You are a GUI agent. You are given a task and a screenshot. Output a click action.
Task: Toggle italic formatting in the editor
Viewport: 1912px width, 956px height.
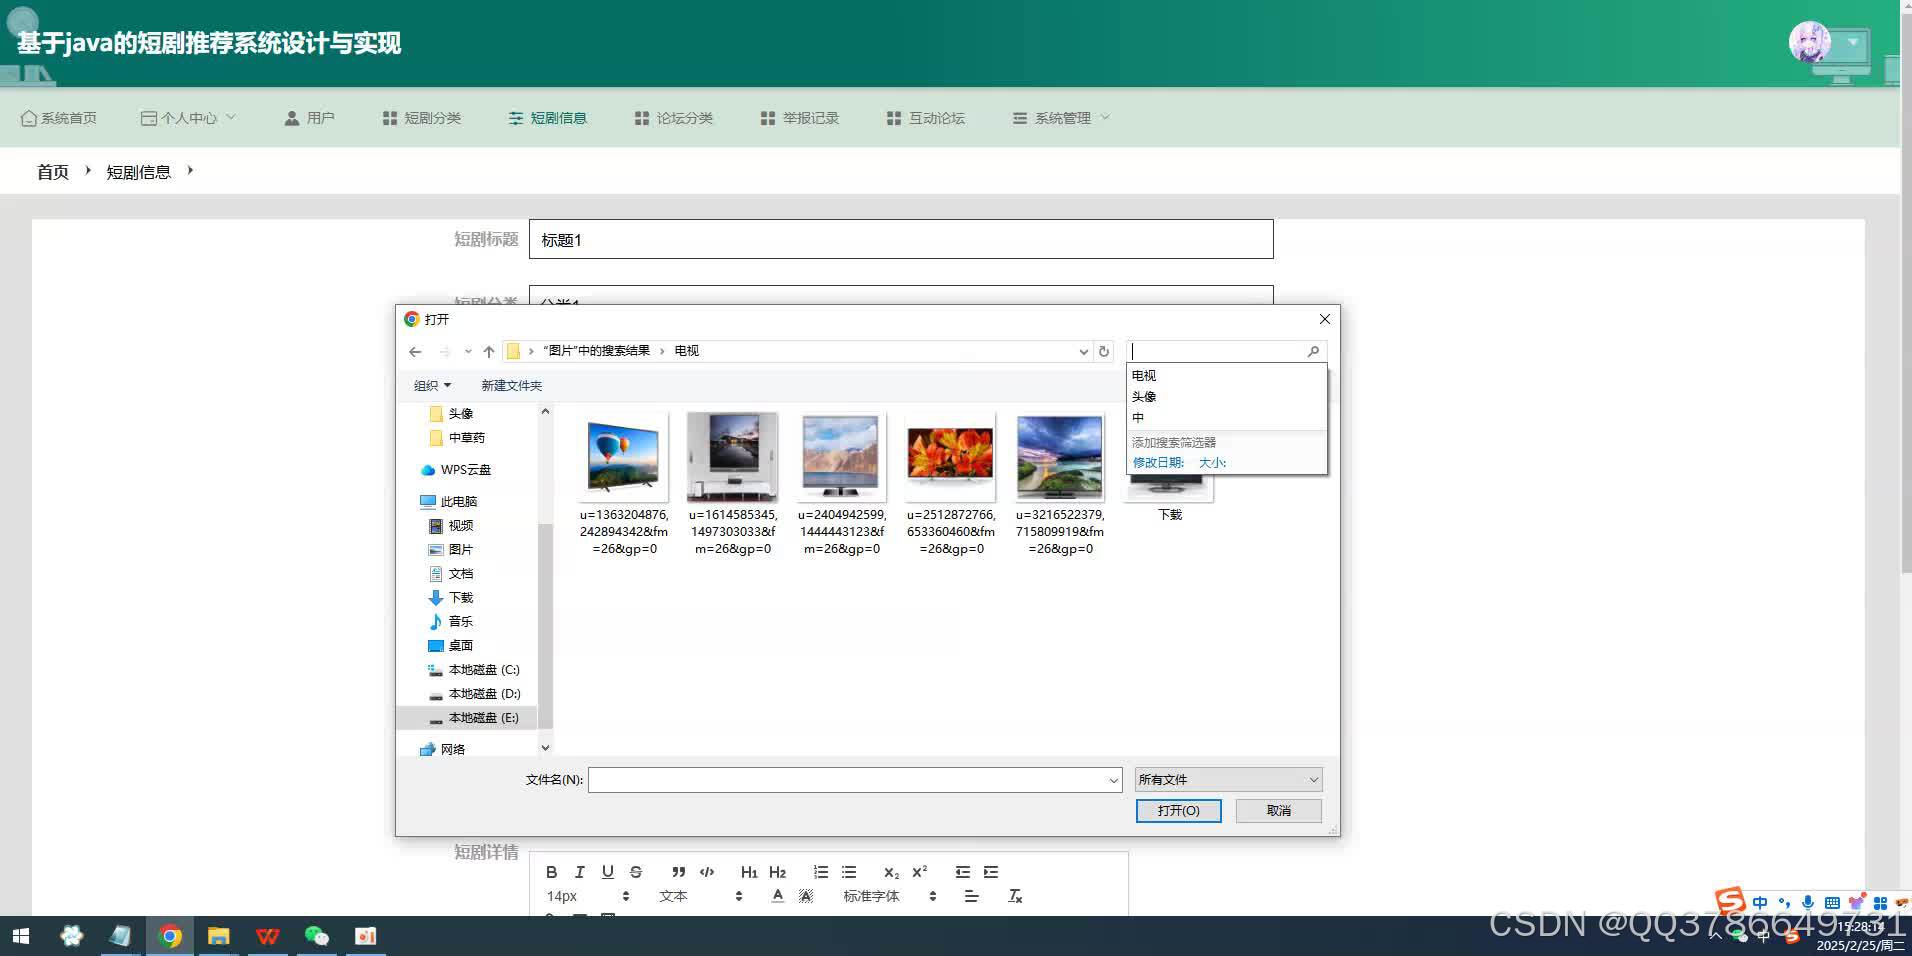click(579, 872)
